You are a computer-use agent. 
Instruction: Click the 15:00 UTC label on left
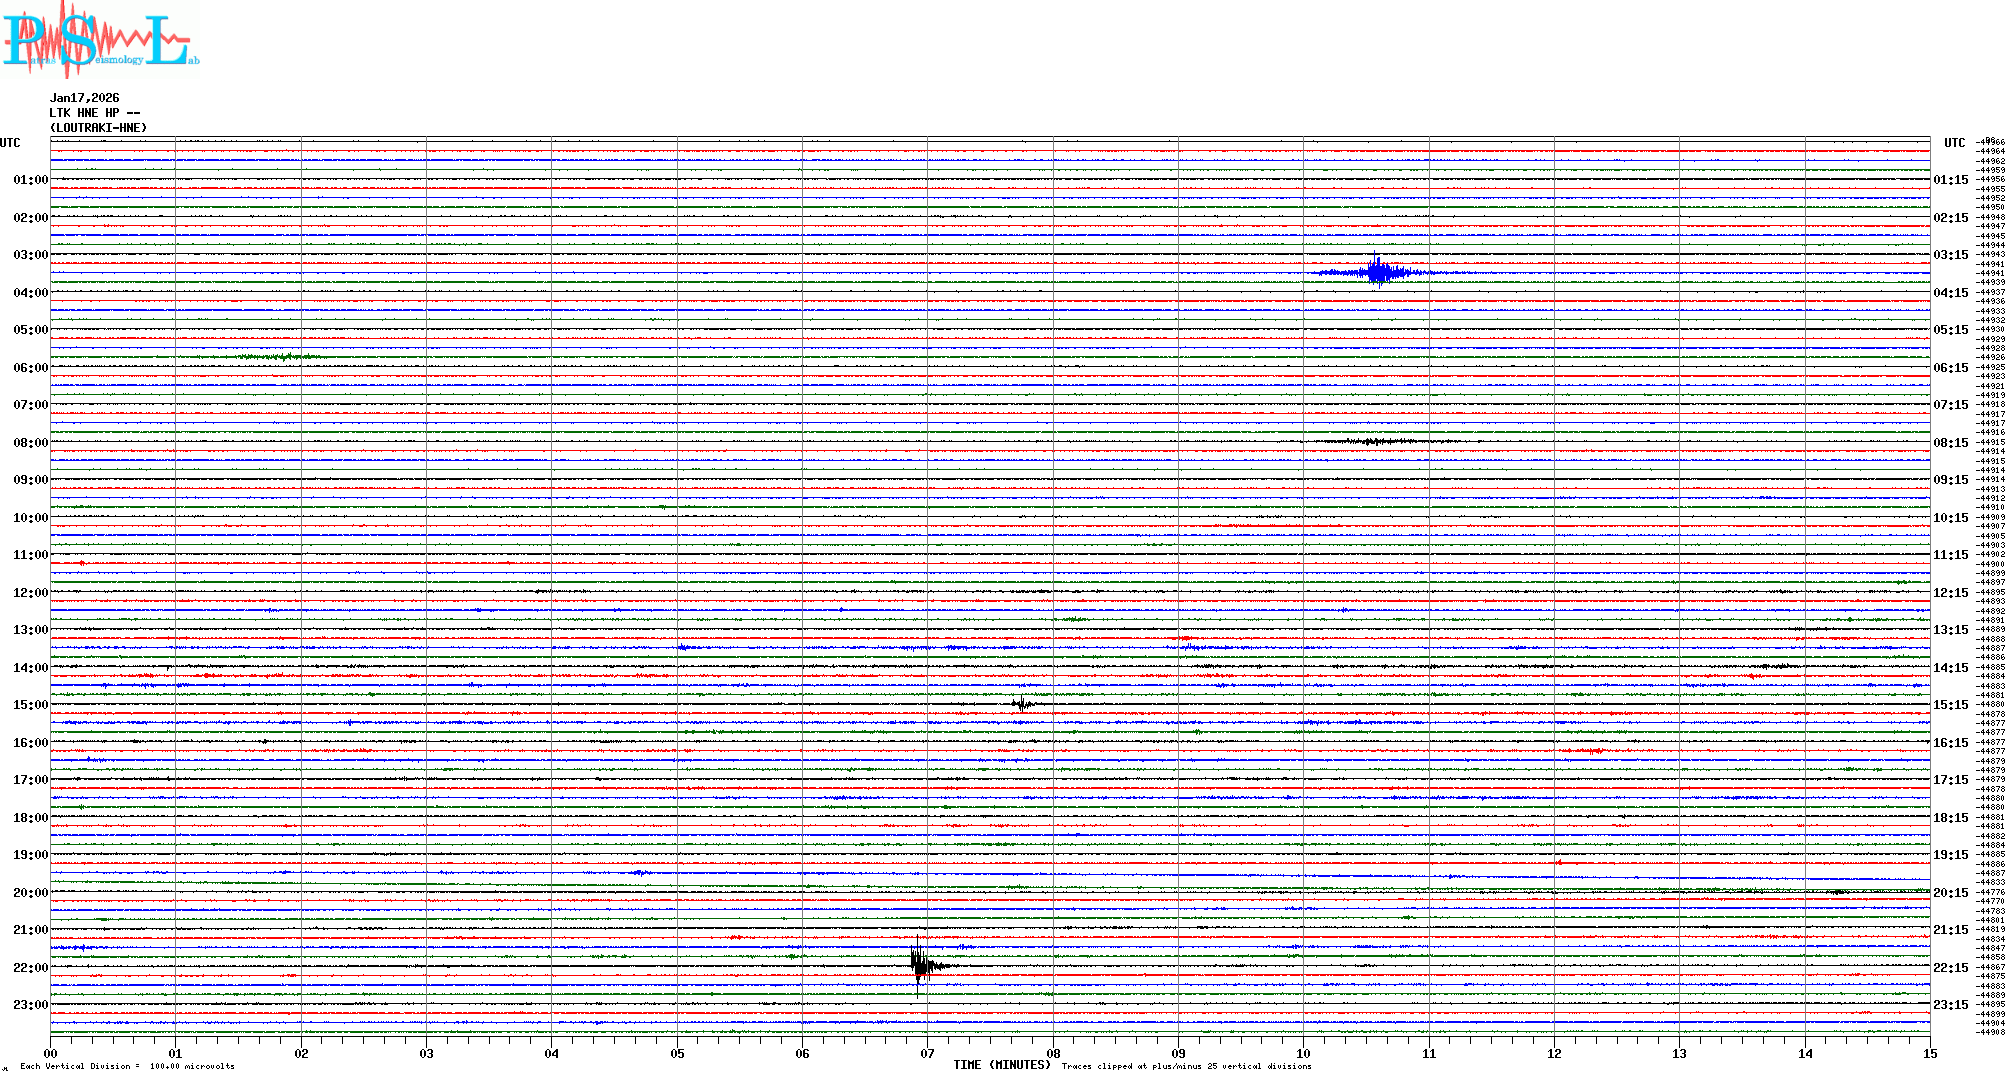[x=30, y=705]
